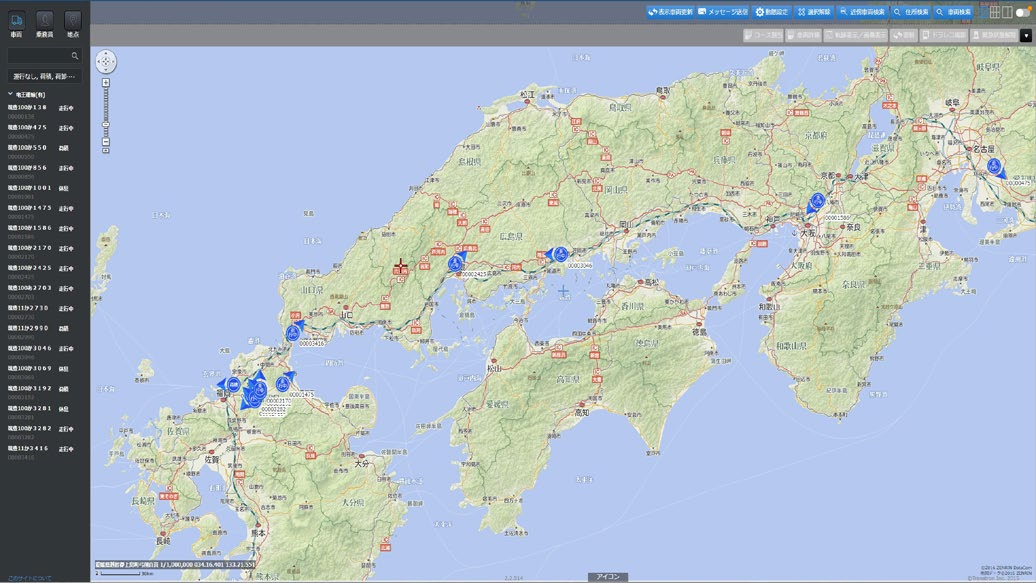This screenshot has width=1036, height=583.
Task: Zoom in with the map plus button
Action: [106, 83]
